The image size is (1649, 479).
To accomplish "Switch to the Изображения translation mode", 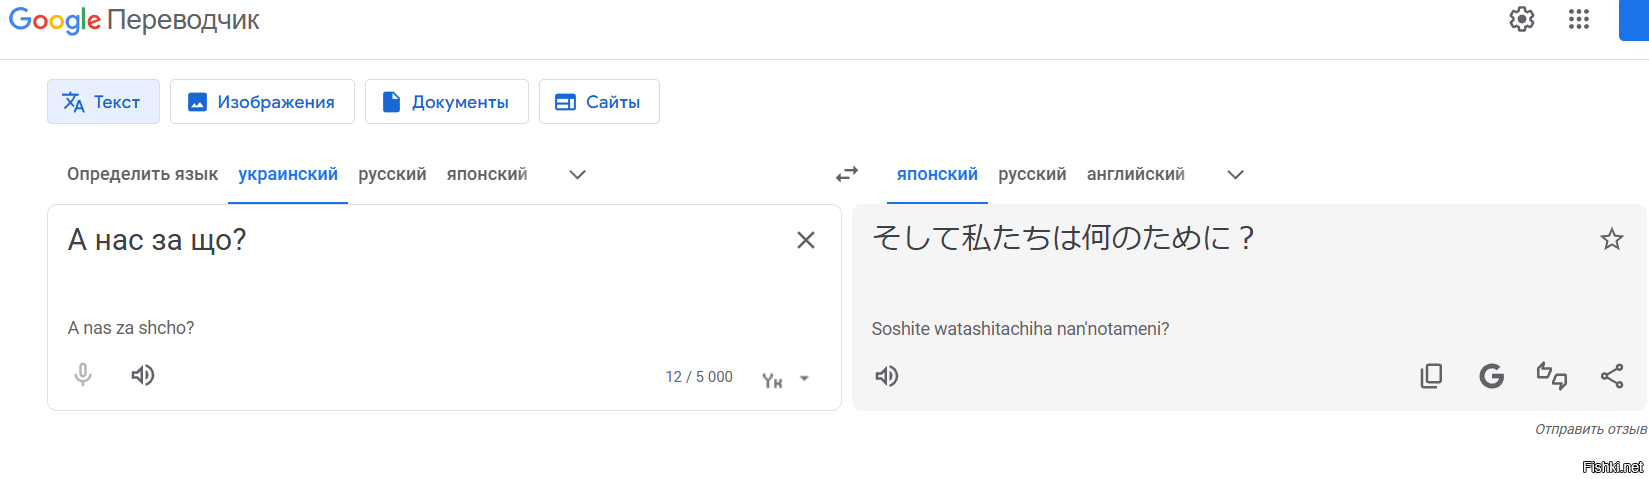I will (262, 102).
